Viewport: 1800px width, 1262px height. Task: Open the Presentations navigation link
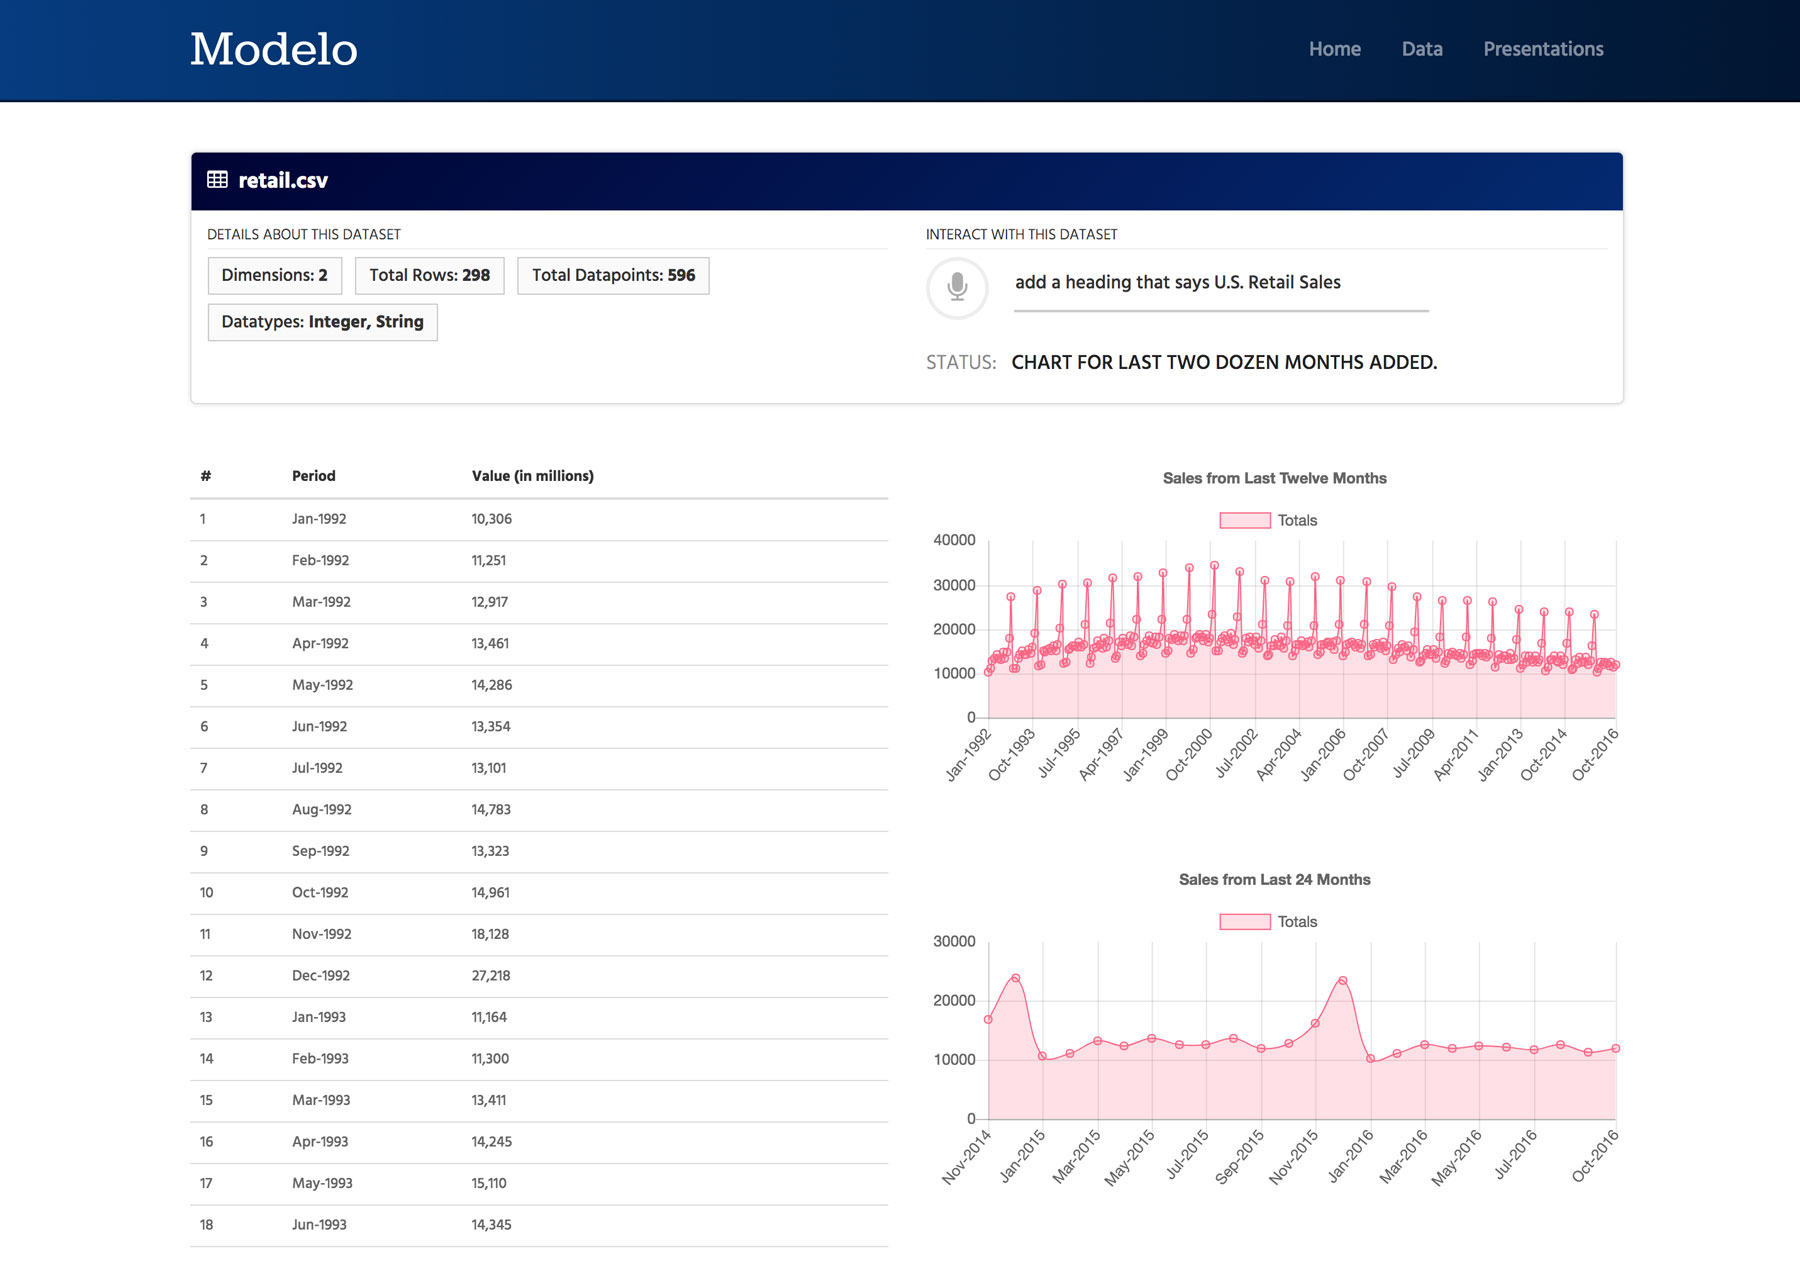coord(1543,49)
